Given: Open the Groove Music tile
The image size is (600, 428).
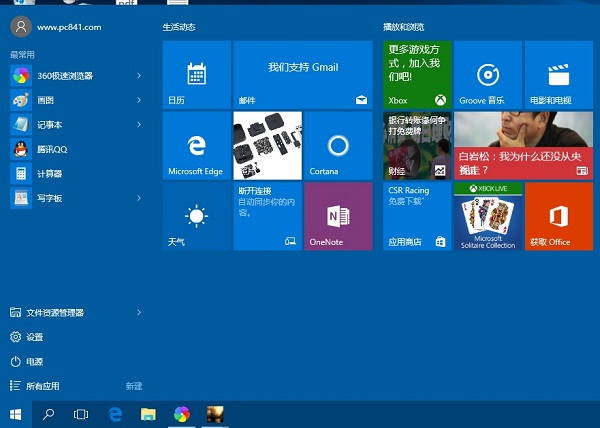Looking at the screenshot, I should (x=488, y=75).
